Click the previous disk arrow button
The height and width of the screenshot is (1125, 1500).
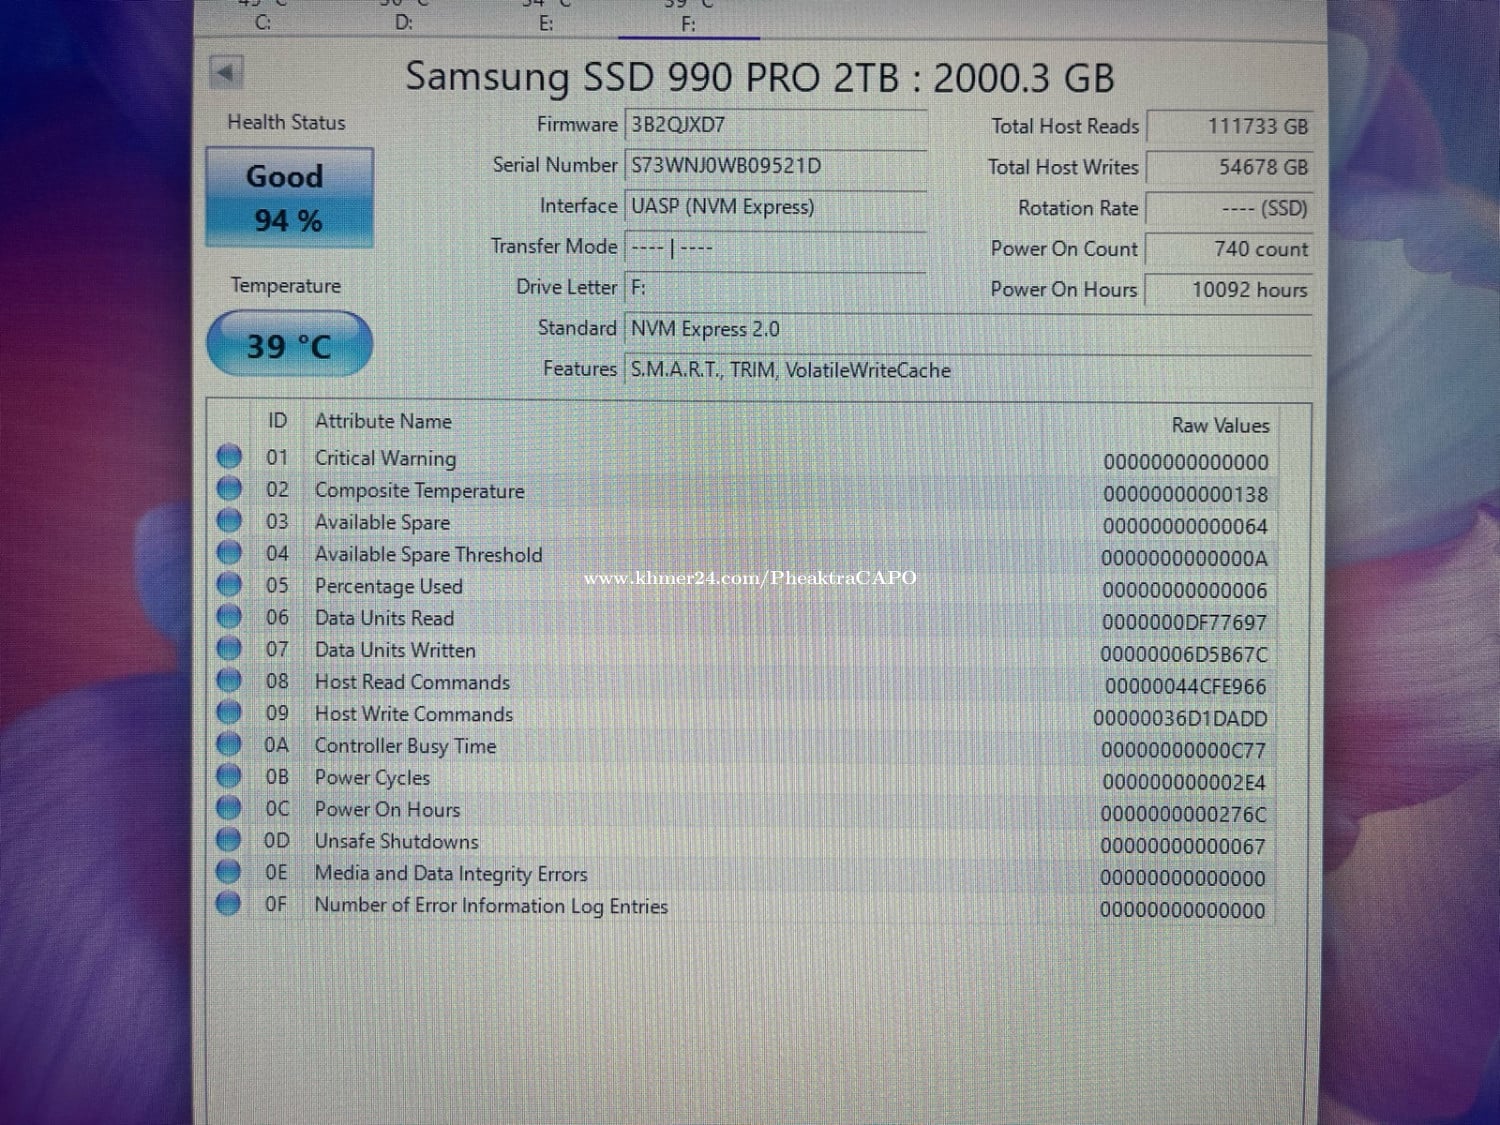pyautogui.click(x=226, y=72)
